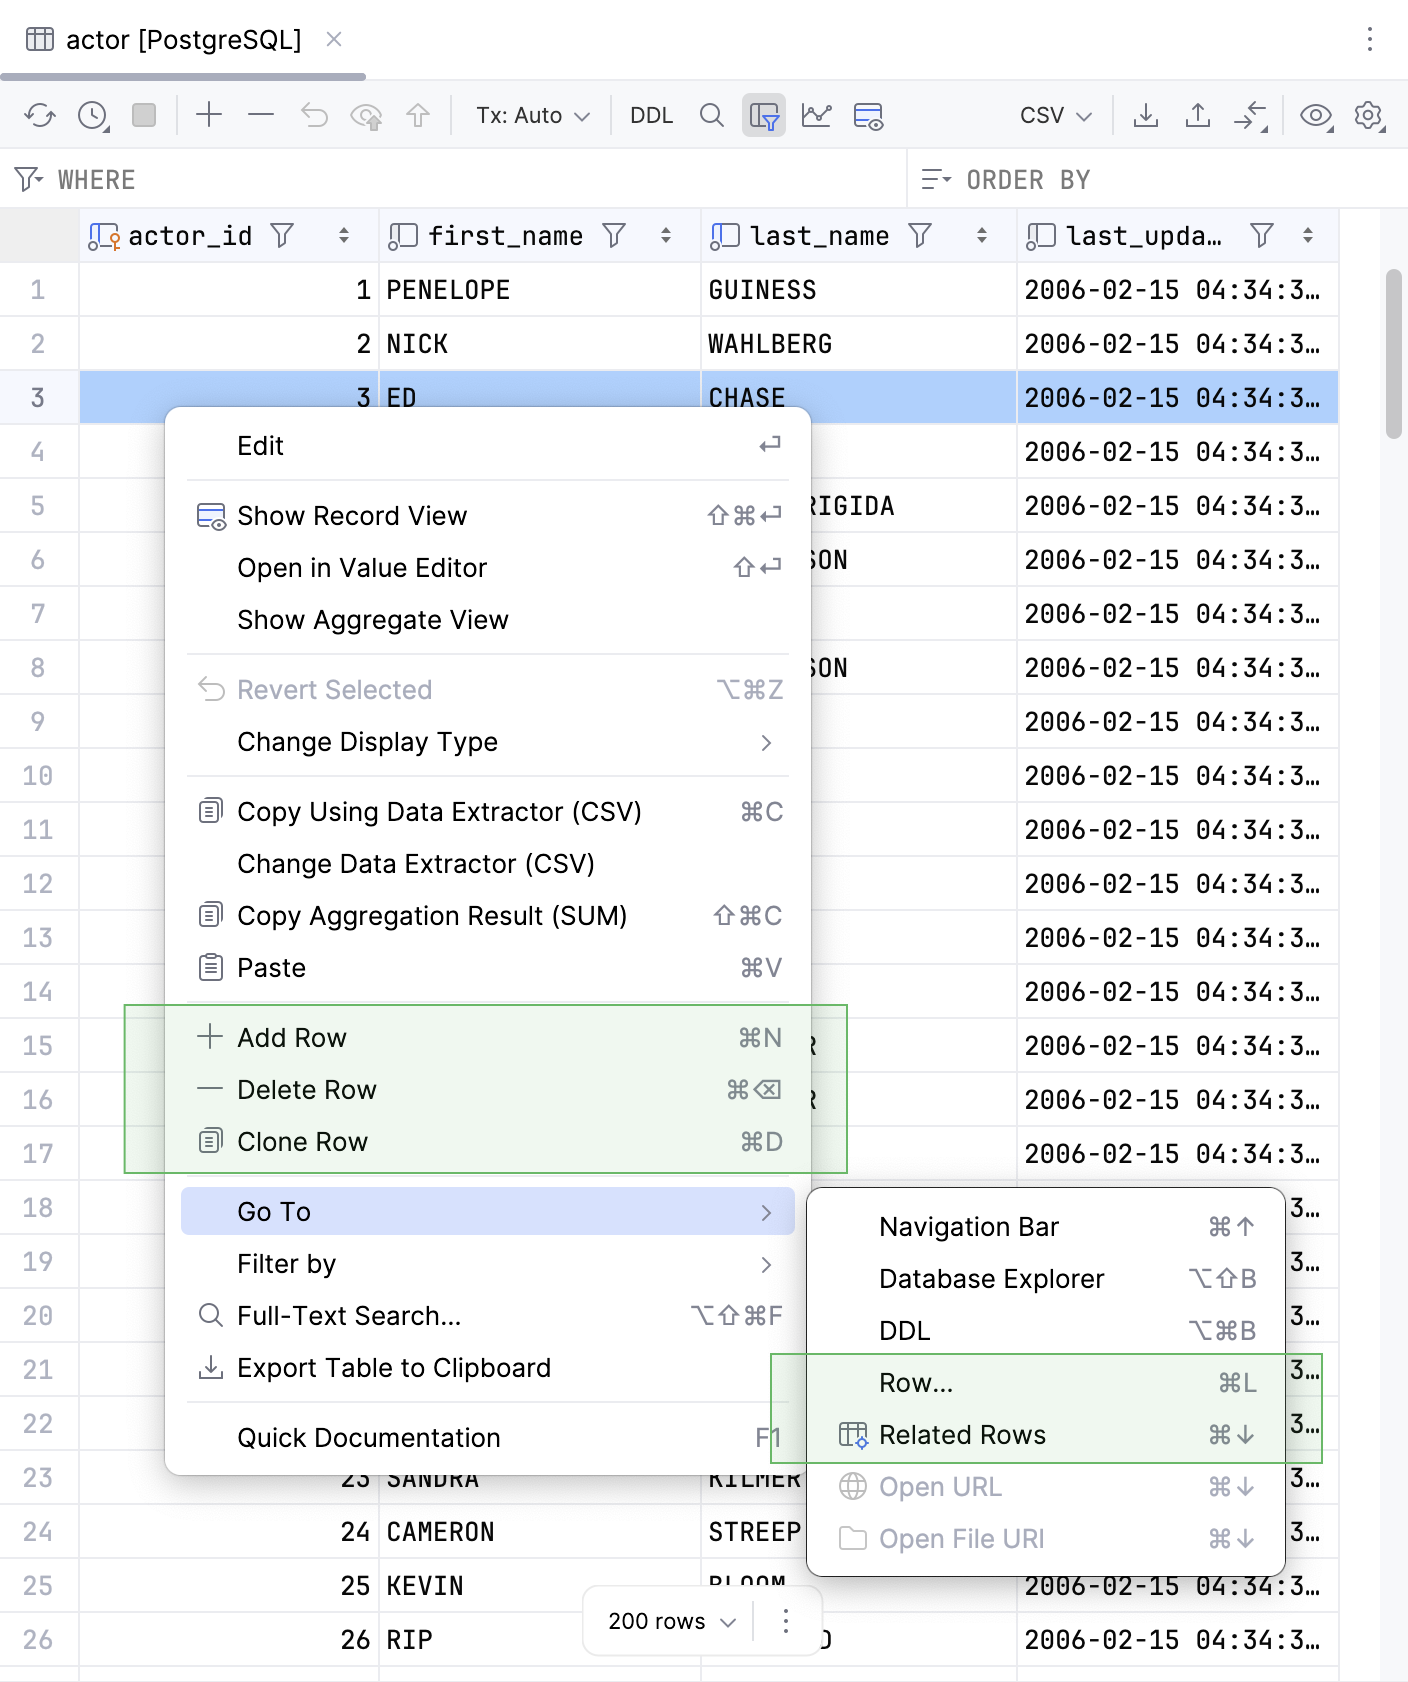Open the Show Chart icon
Screen dimensions: 1408x1682
816,115
